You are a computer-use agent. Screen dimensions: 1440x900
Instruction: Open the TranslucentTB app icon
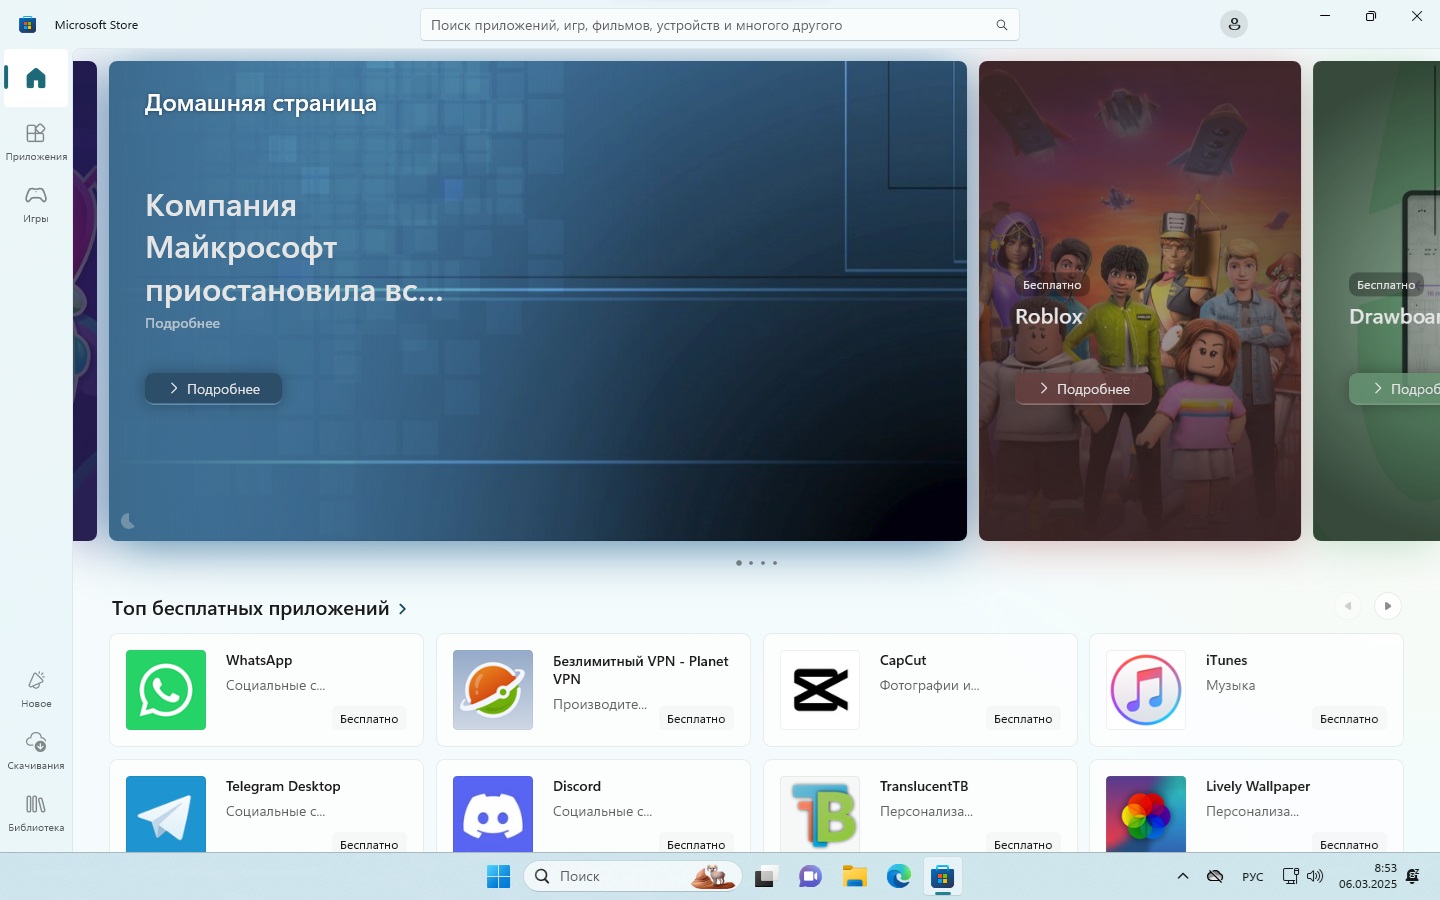[820, 814]
